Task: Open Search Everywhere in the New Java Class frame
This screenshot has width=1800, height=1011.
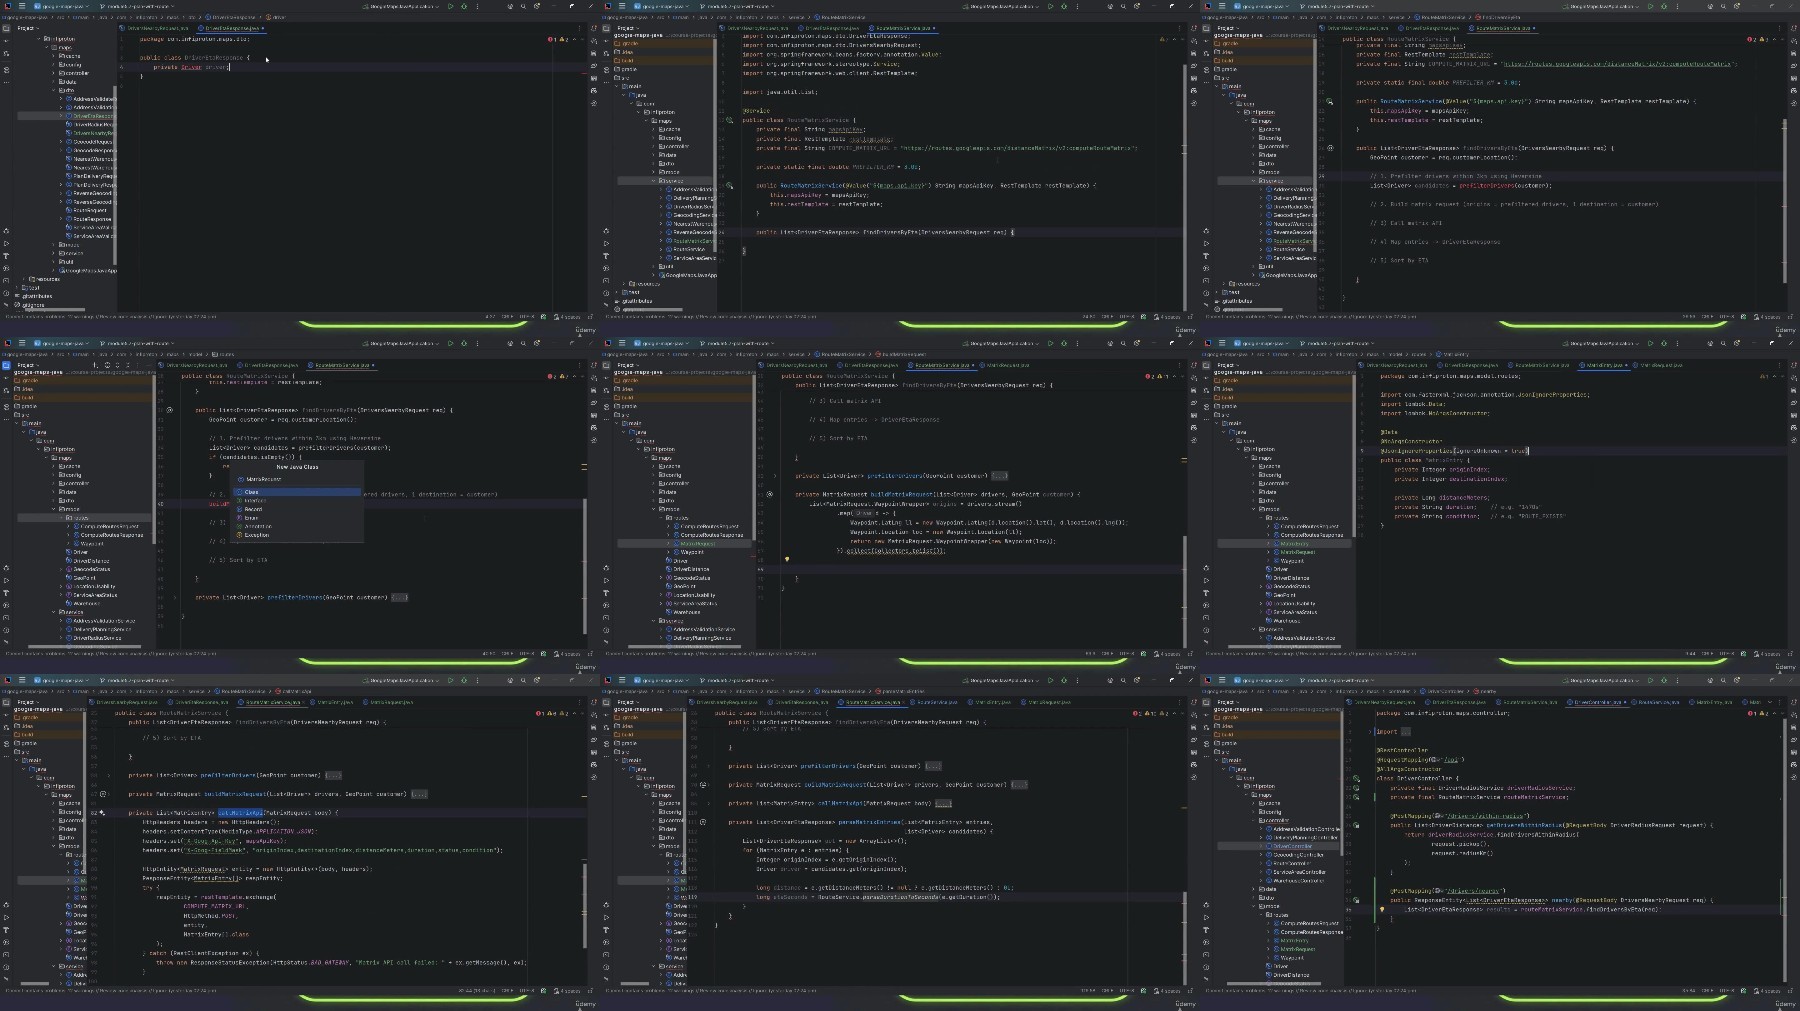Action: pyautogui.click(x=523, y=343)
